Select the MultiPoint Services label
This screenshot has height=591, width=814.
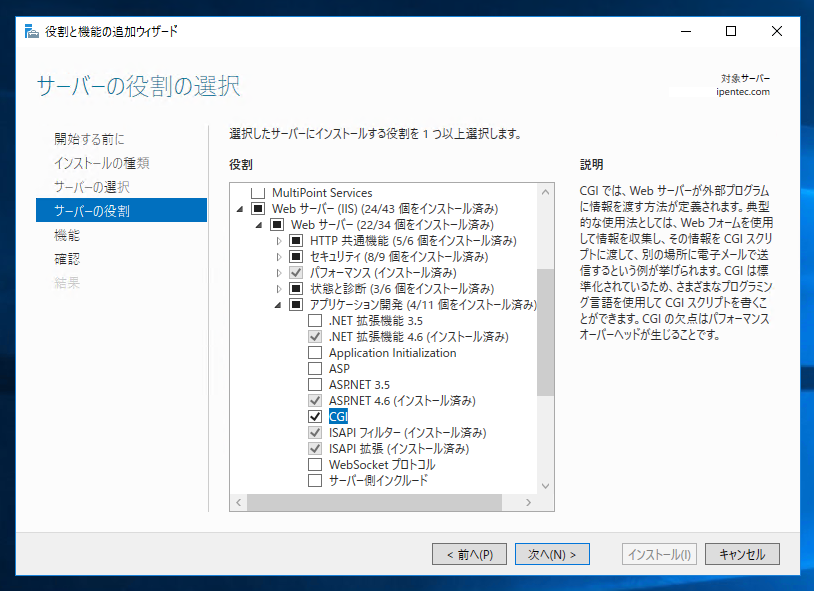[322, 193]
